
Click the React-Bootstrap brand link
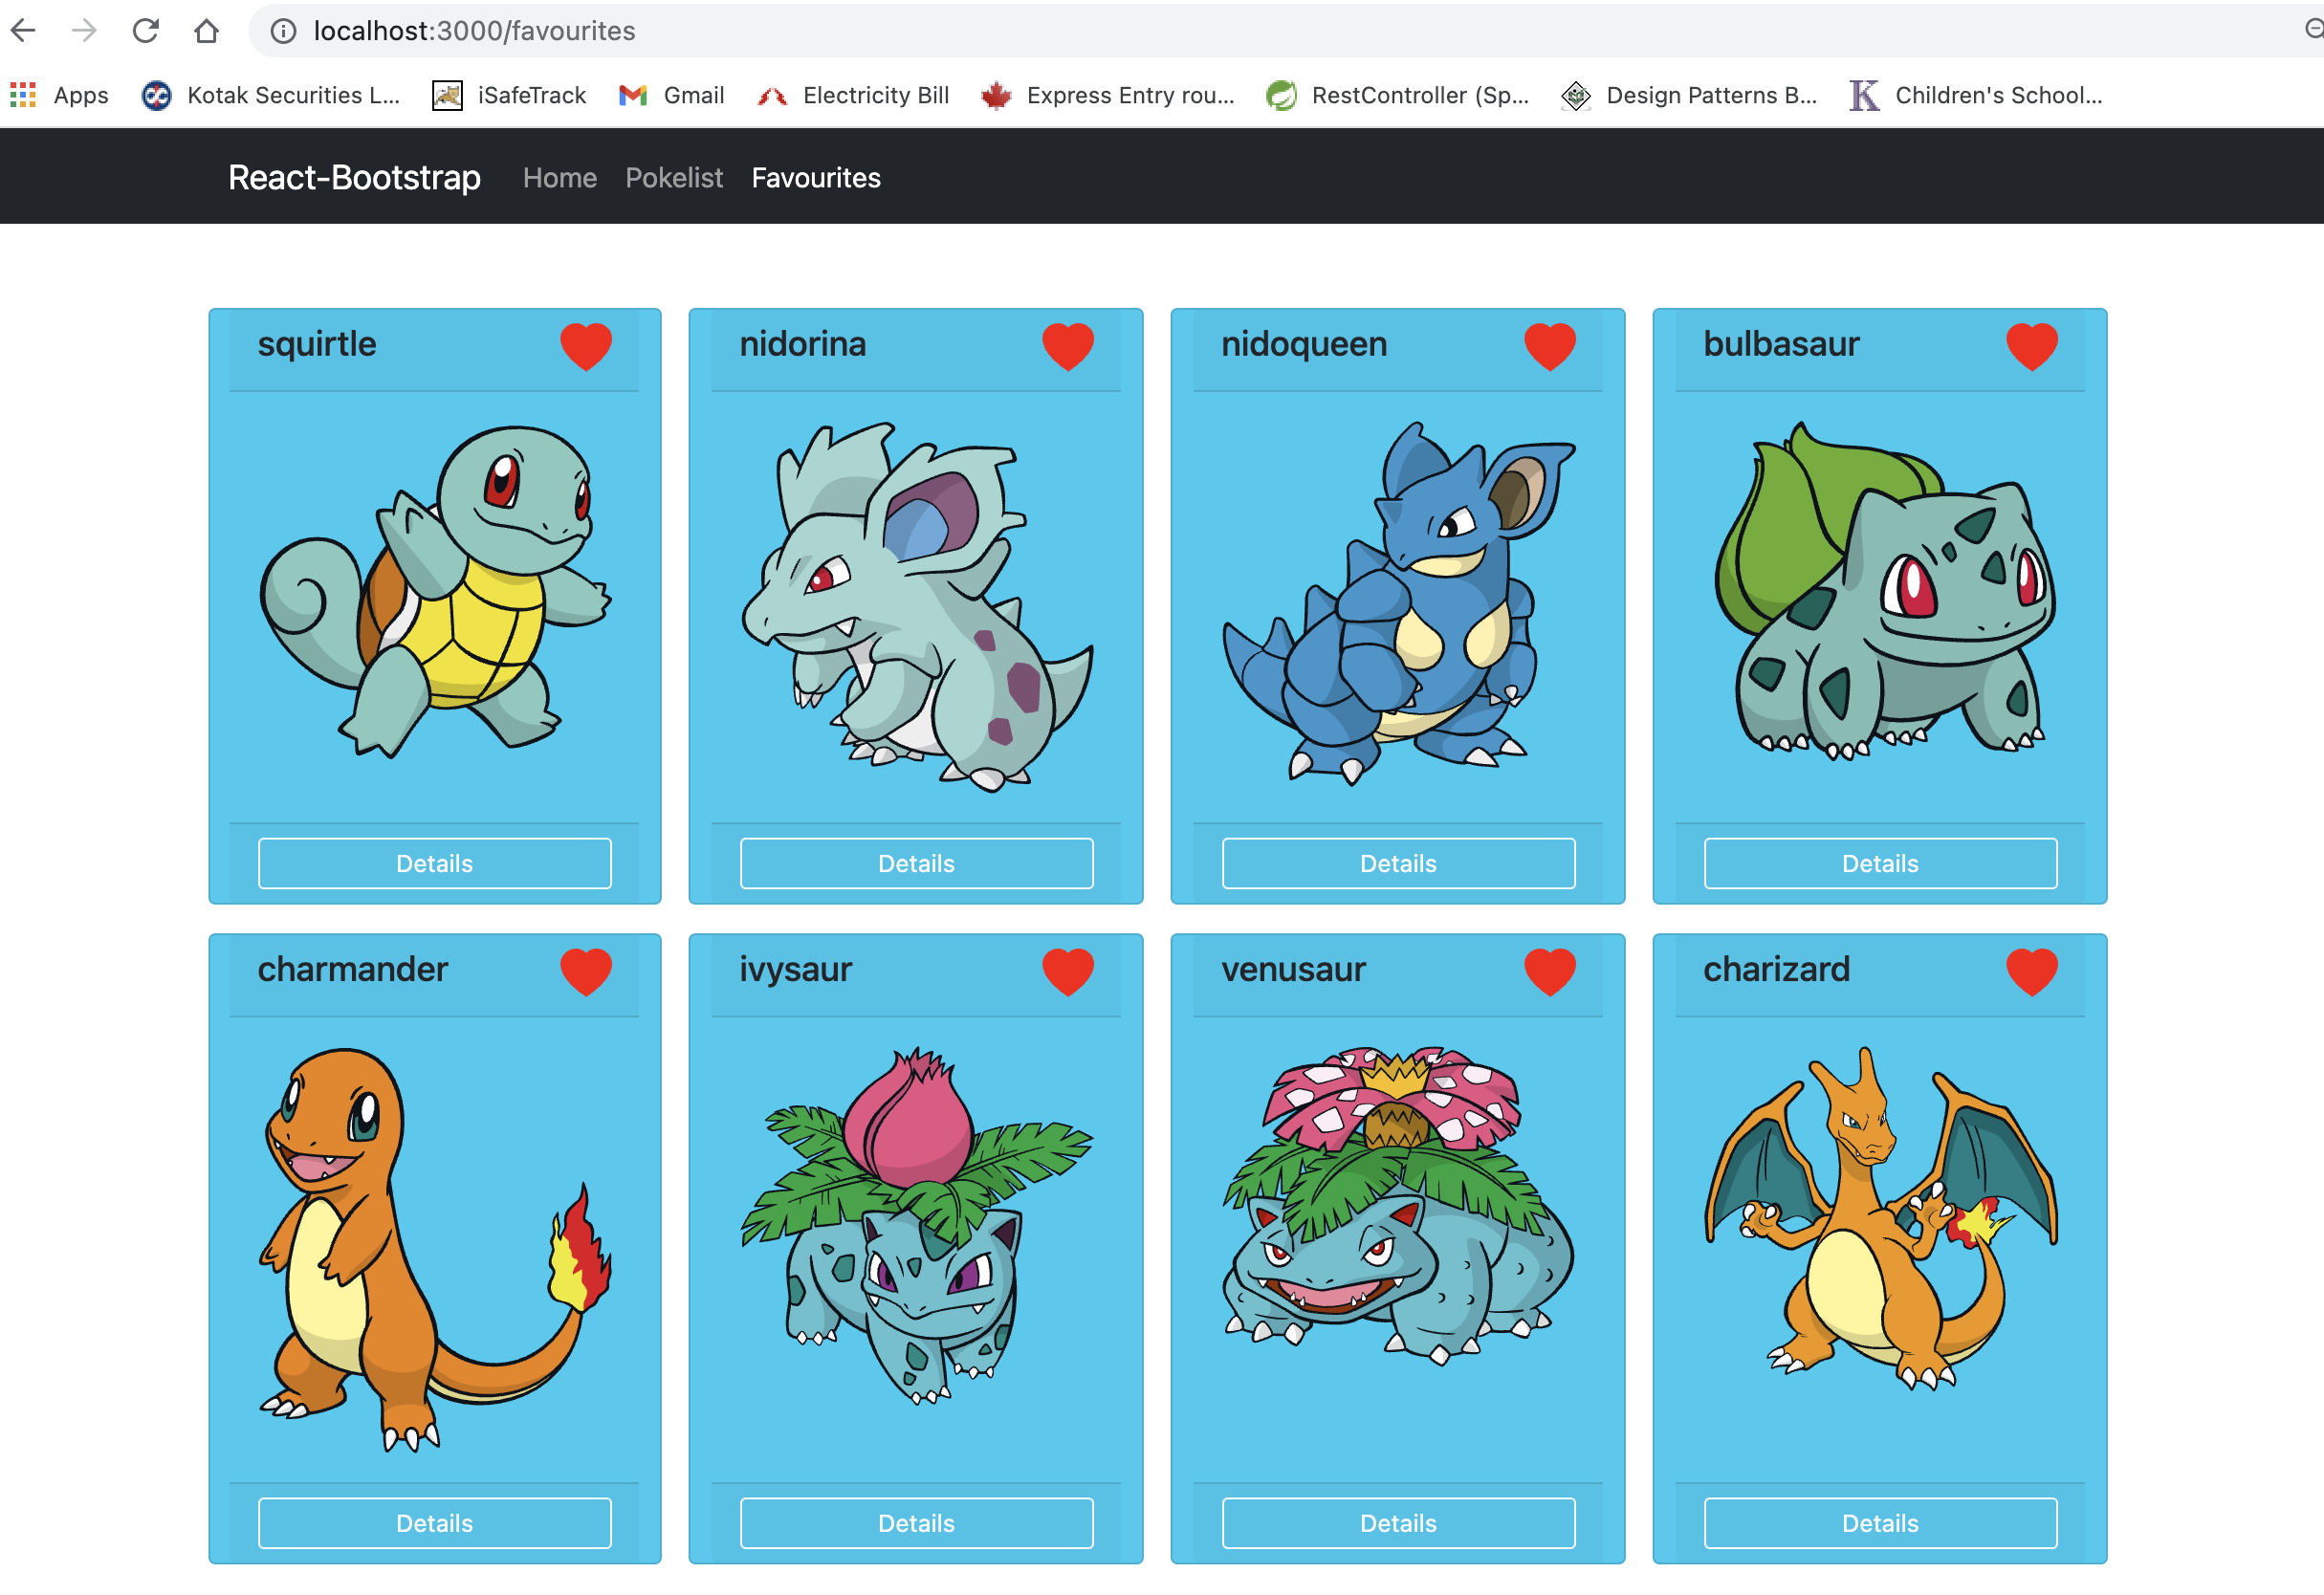[354, 177]
